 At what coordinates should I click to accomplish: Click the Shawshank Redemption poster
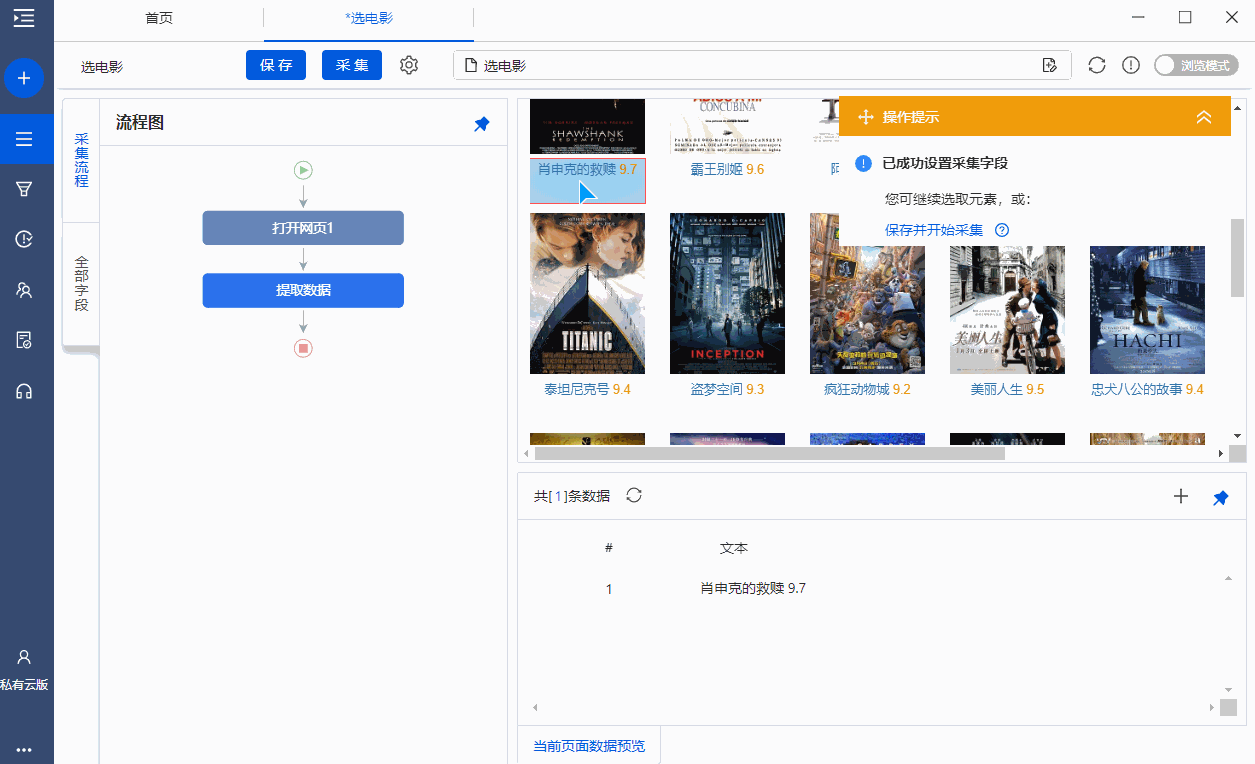[587, 126]
